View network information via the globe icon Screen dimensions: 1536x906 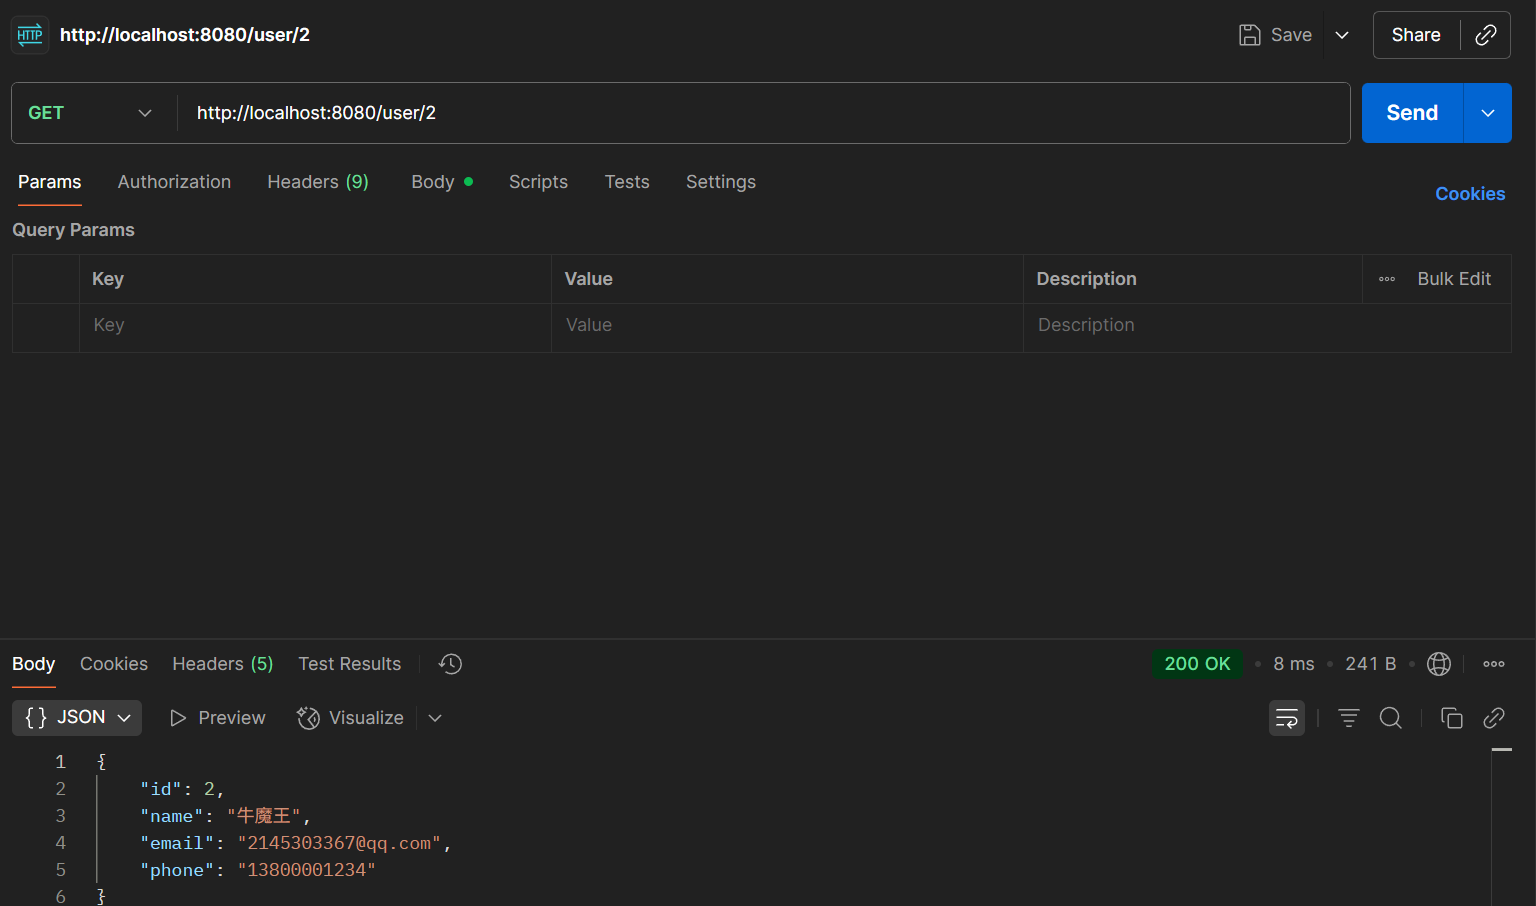(1438, 663)
